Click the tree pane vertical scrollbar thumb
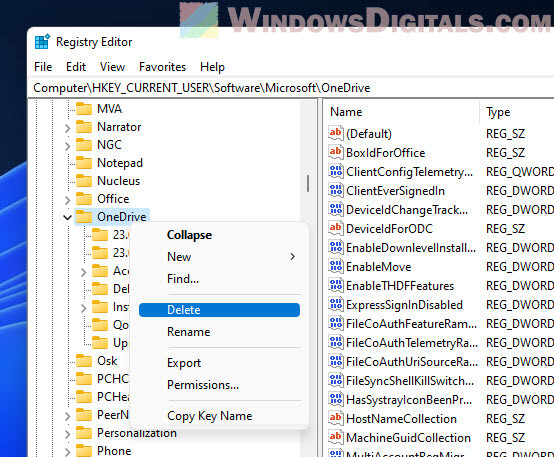The image size is (554, 457). tap(308, 183)
